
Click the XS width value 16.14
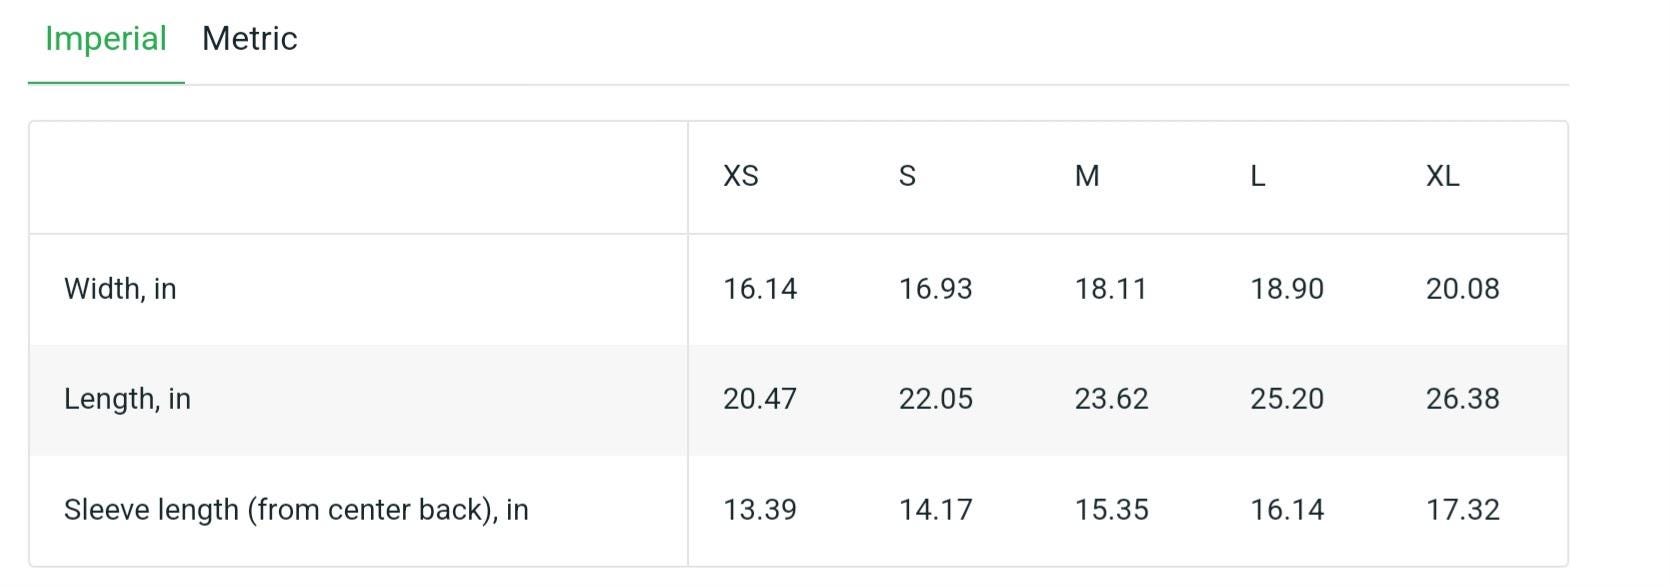(760, 289)
